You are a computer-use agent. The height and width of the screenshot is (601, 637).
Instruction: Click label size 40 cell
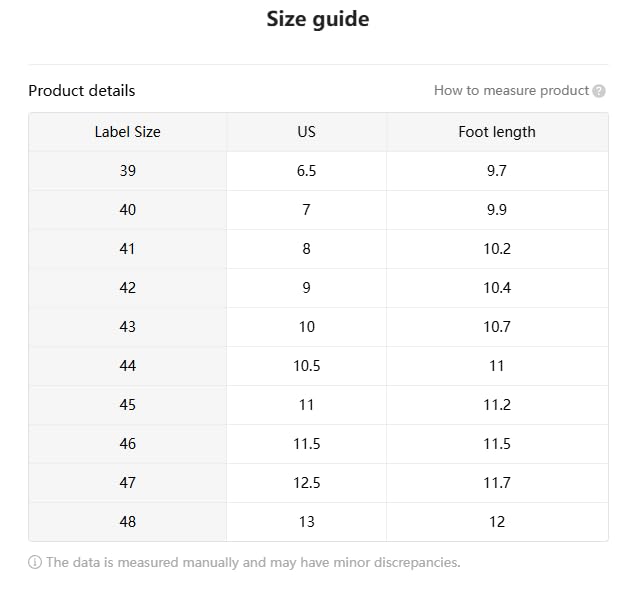coord(127,210)
